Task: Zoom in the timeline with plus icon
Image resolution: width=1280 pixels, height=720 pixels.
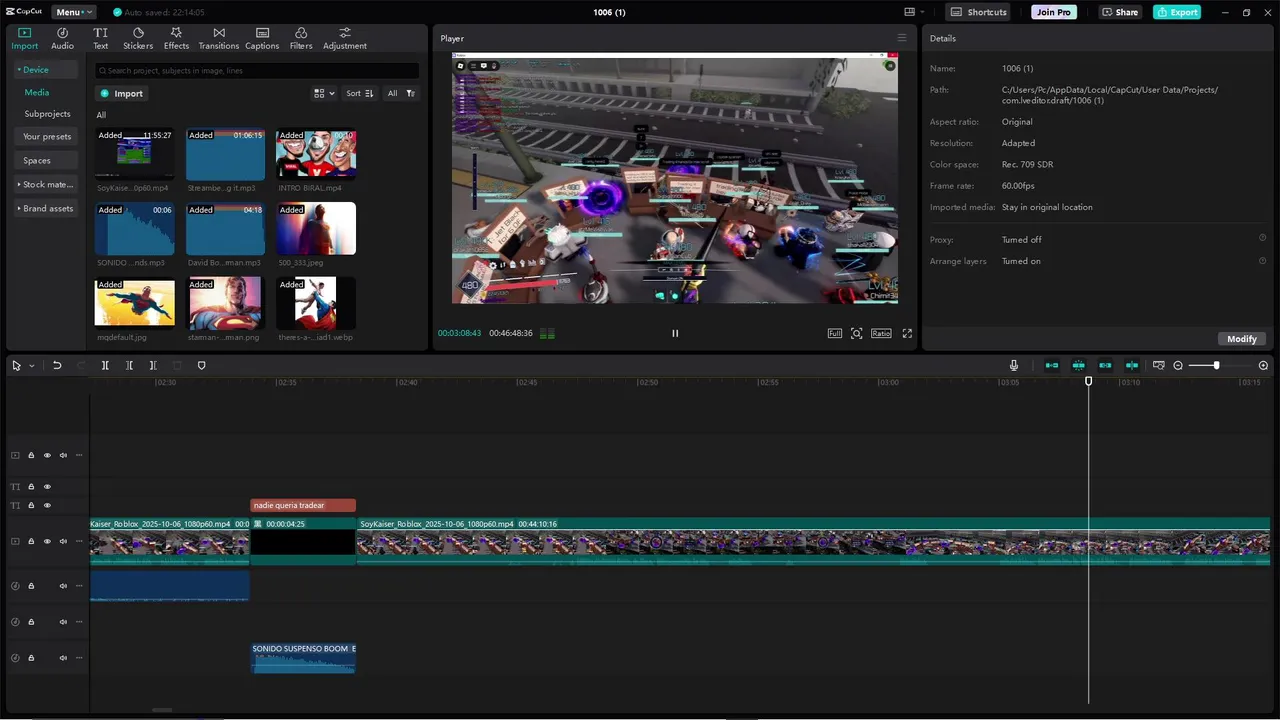Action: (x=1263, y=365)
